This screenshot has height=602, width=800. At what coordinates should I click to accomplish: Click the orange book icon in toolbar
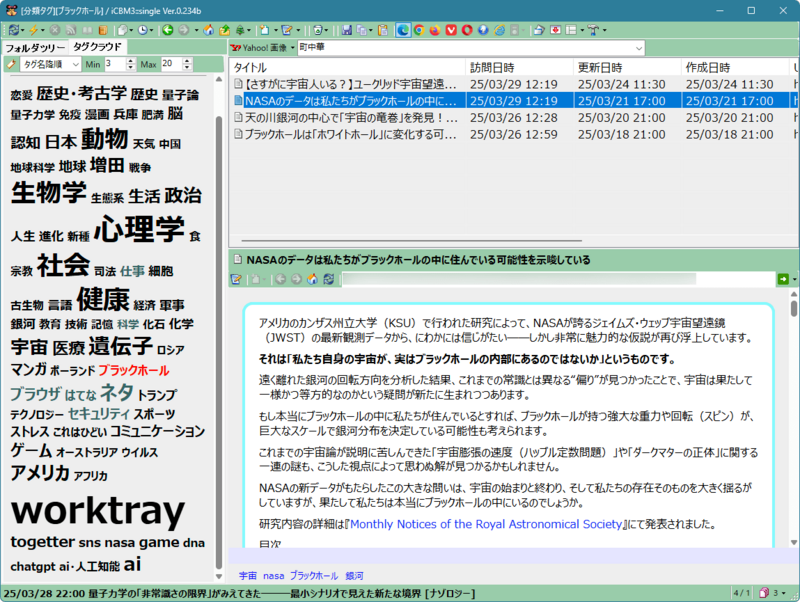coord(103,30)
